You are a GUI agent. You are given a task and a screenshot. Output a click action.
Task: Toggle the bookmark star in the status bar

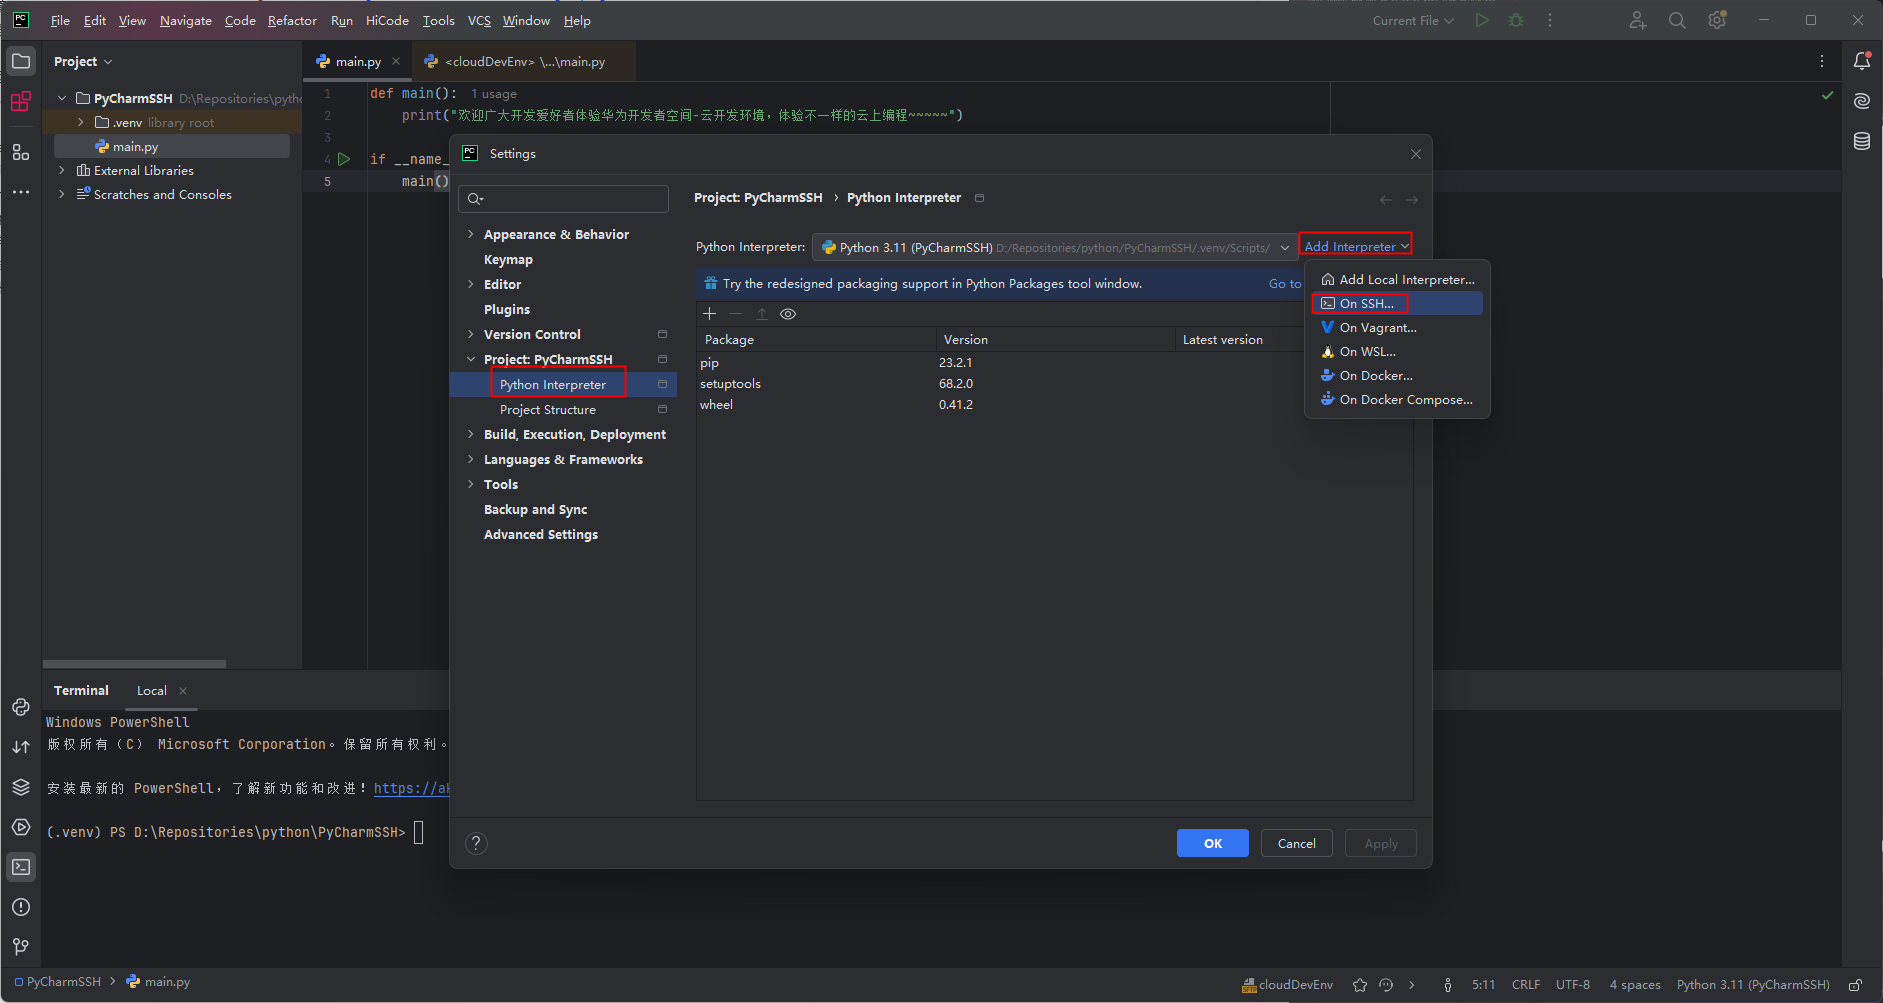(1358, 984)
